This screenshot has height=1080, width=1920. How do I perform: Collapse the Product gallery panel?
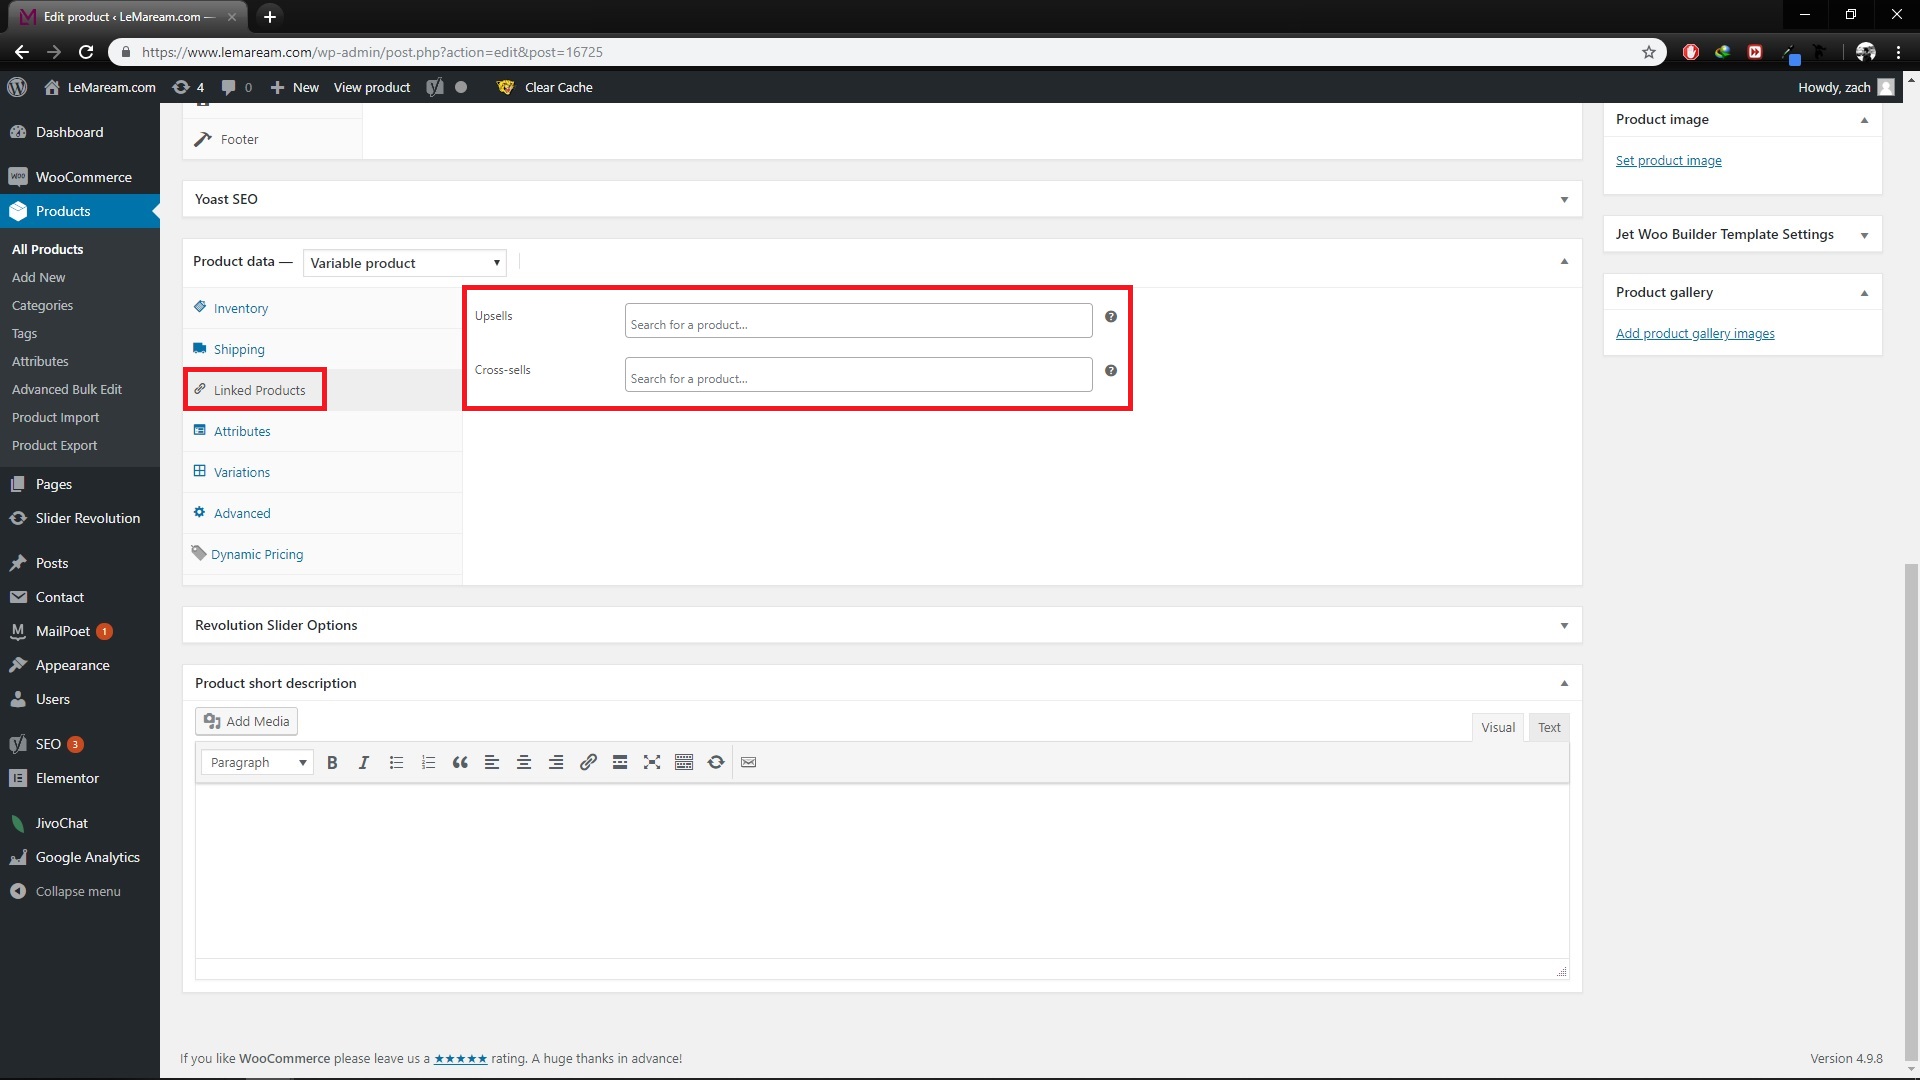tap(1864, 293)
